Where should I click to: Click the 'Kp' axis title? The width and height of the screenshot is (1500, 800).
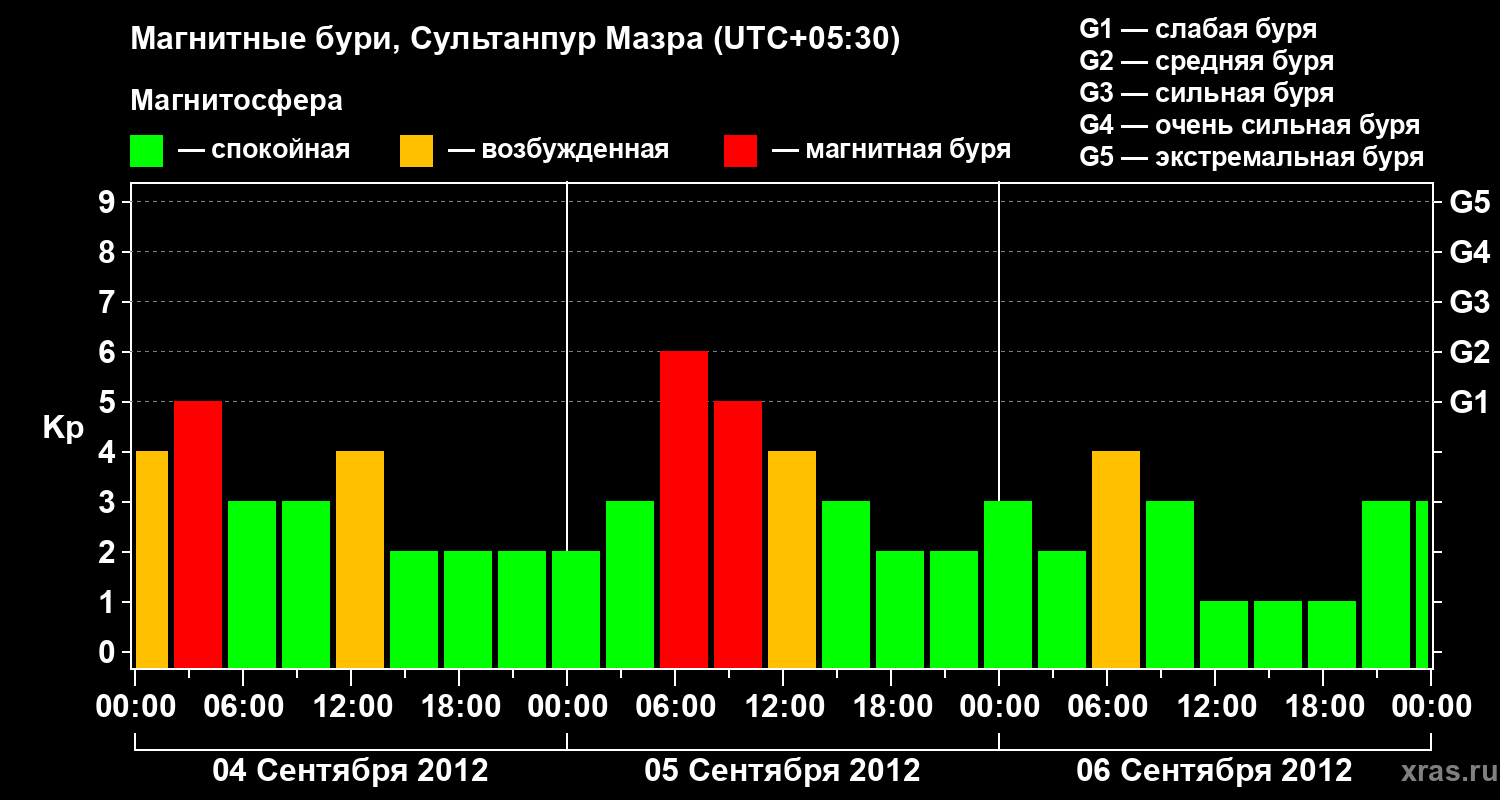click(x=63, y=429)
